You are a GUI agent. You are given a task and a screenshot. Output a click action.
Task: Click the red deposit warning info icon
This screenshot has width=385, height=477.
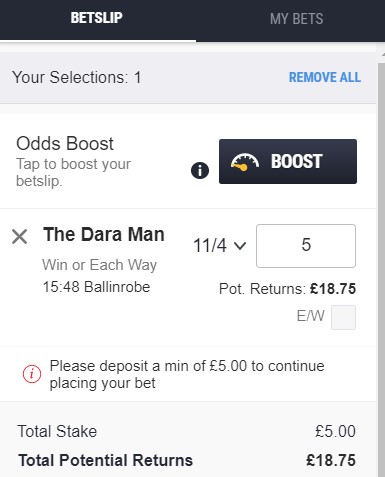coord(32,374)
